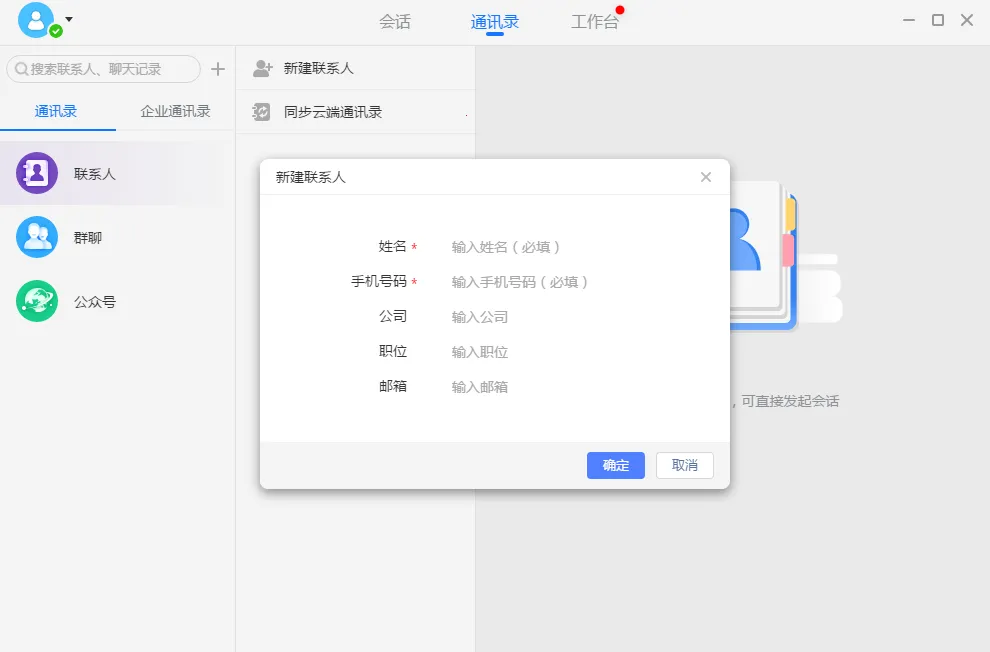This screenshot has height=652, width=990.
Task: Select the 联系人 contacts sidebar icon
Action: (x=37, y=172)
